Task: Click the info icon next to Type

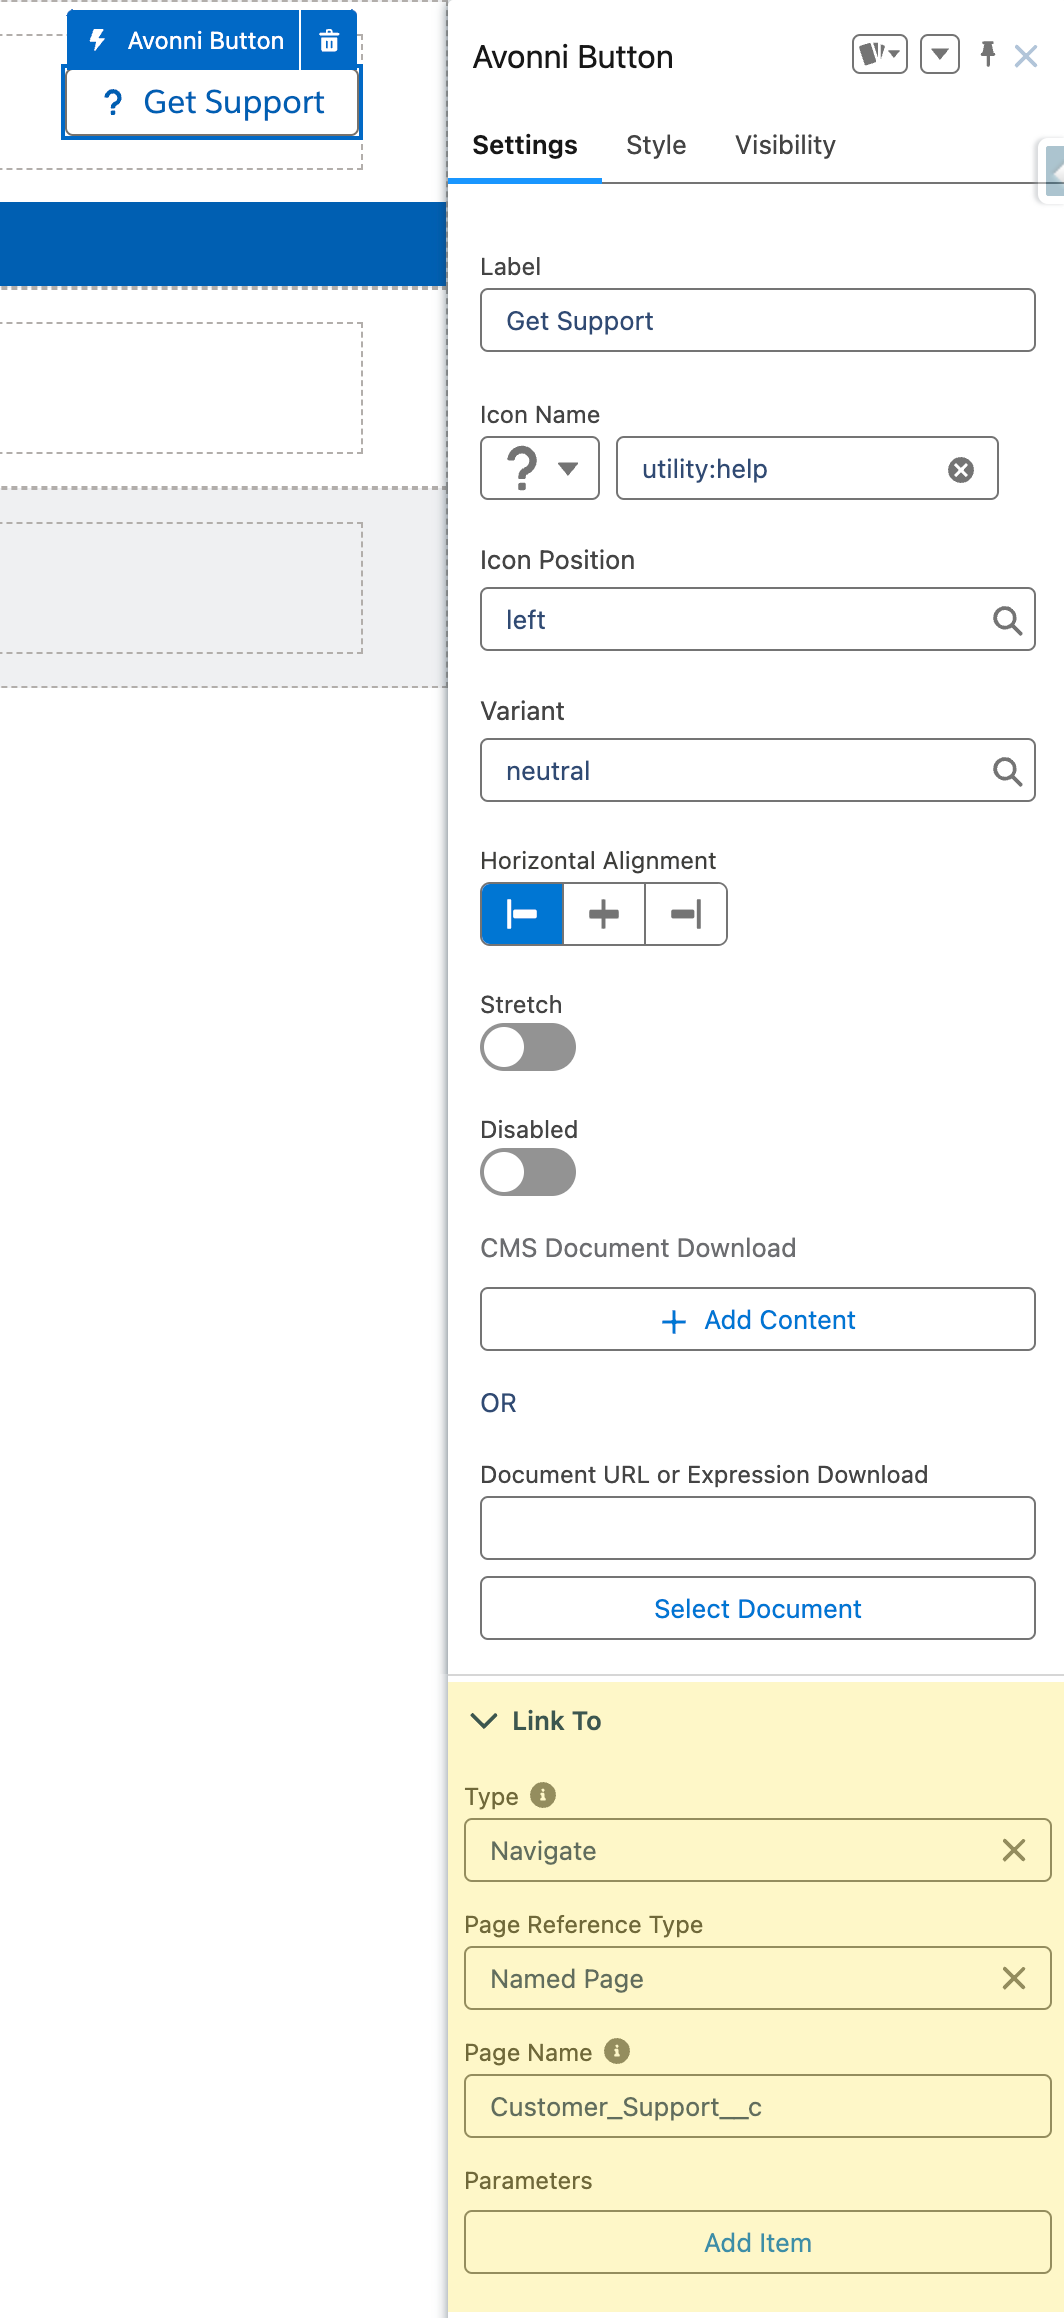Action: coord(543,1795)
